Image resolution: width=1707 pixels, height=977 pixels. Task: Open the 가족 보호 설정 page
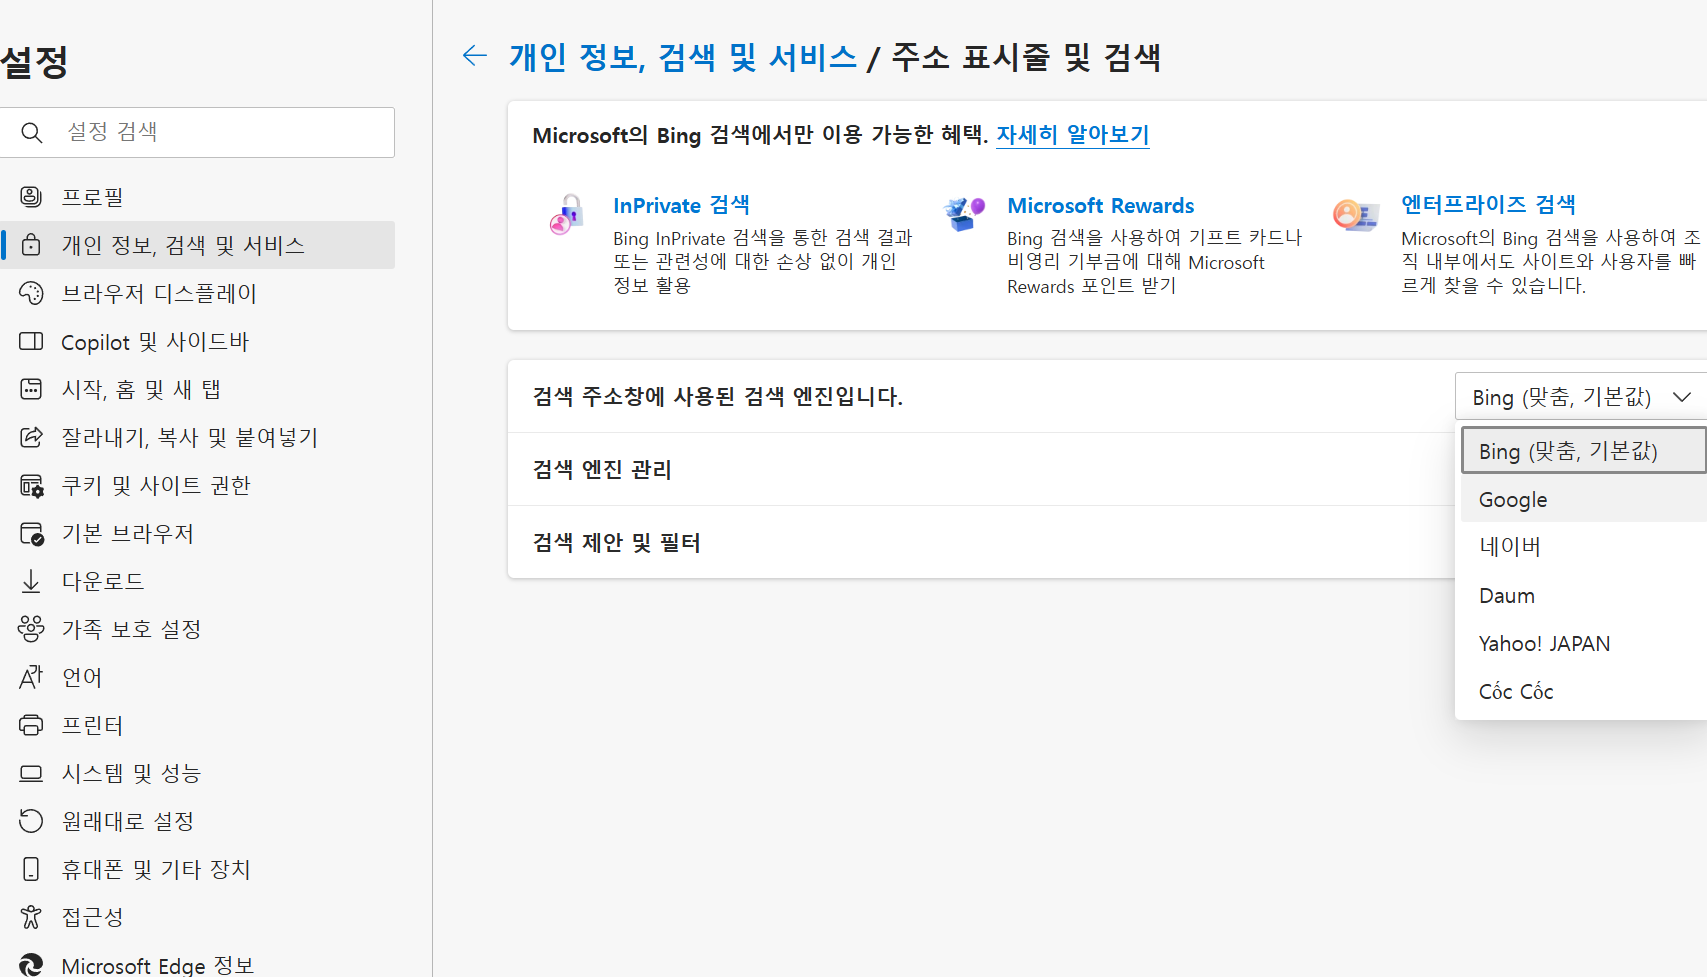pyautogui.click(x=197, y=629)
